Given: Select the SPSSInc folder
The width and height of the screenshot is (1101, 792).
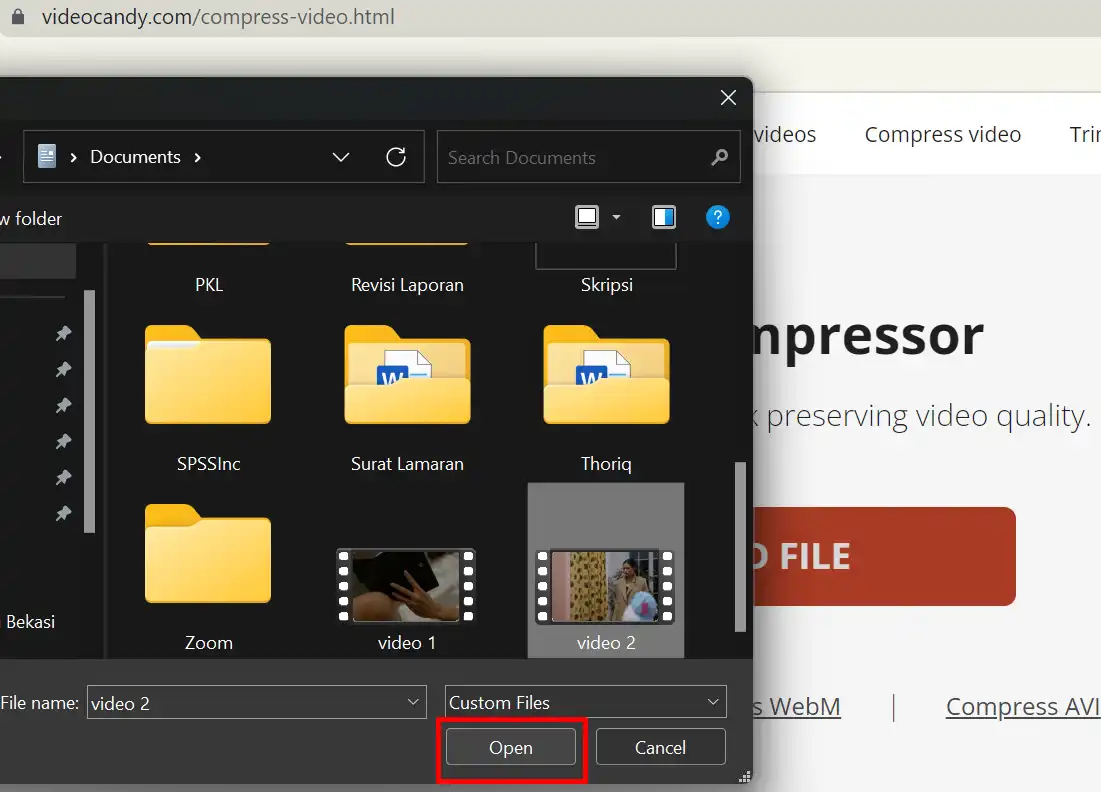Looking at the screenshot, I should click(x=208, y=399).
